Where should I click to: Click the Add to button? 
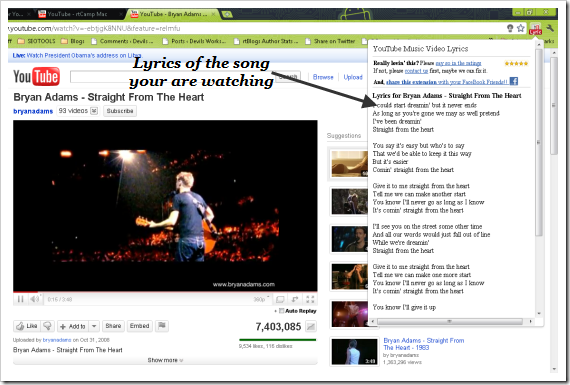point(73,326)
